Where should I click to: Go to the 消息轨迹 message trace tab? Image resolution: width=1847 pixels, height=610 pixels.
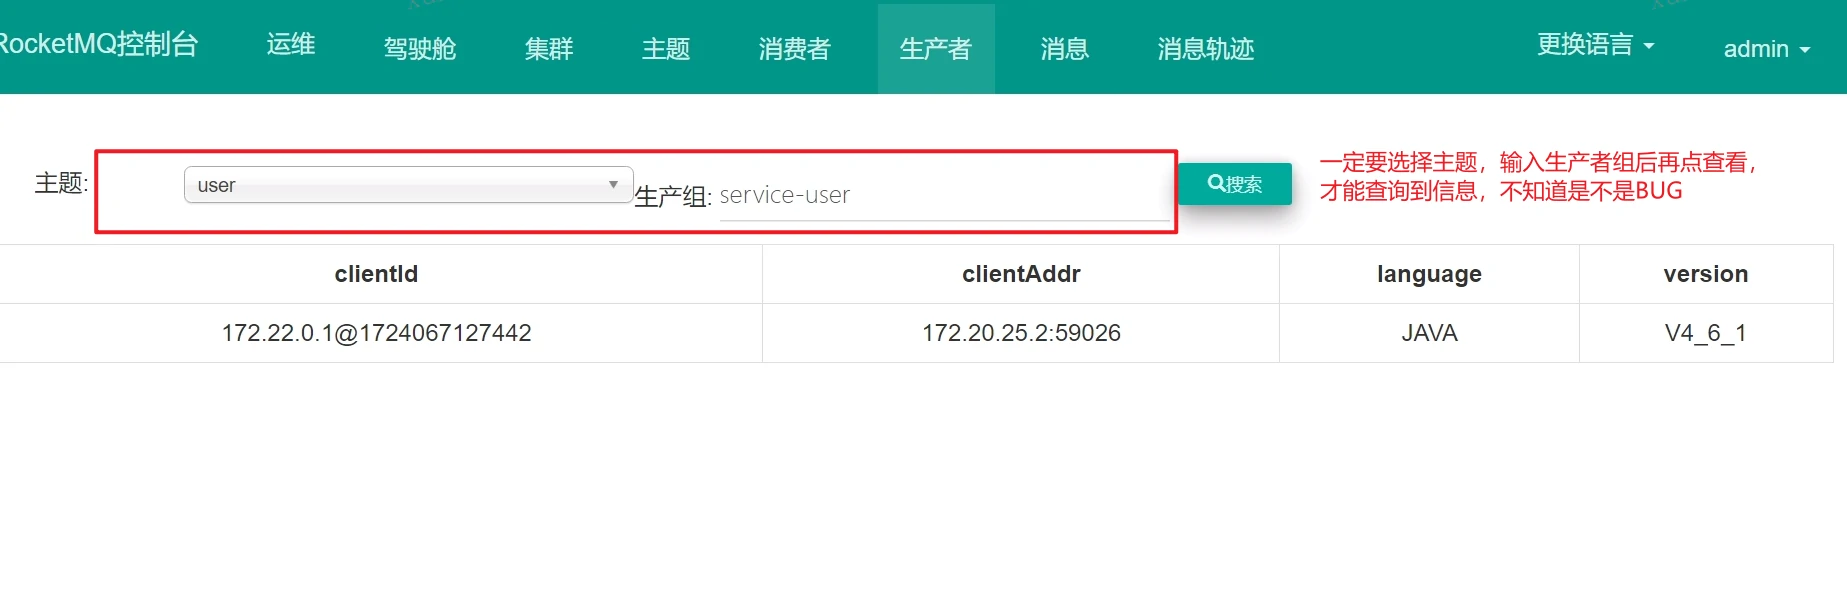tap(1206, 49)
